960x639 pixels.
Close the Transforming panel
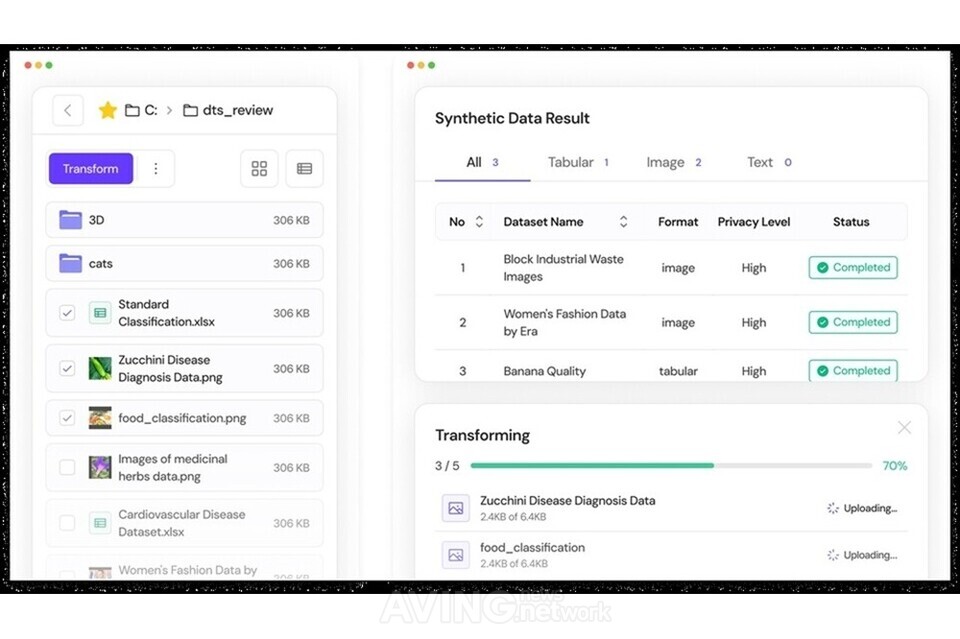(904, 428)
